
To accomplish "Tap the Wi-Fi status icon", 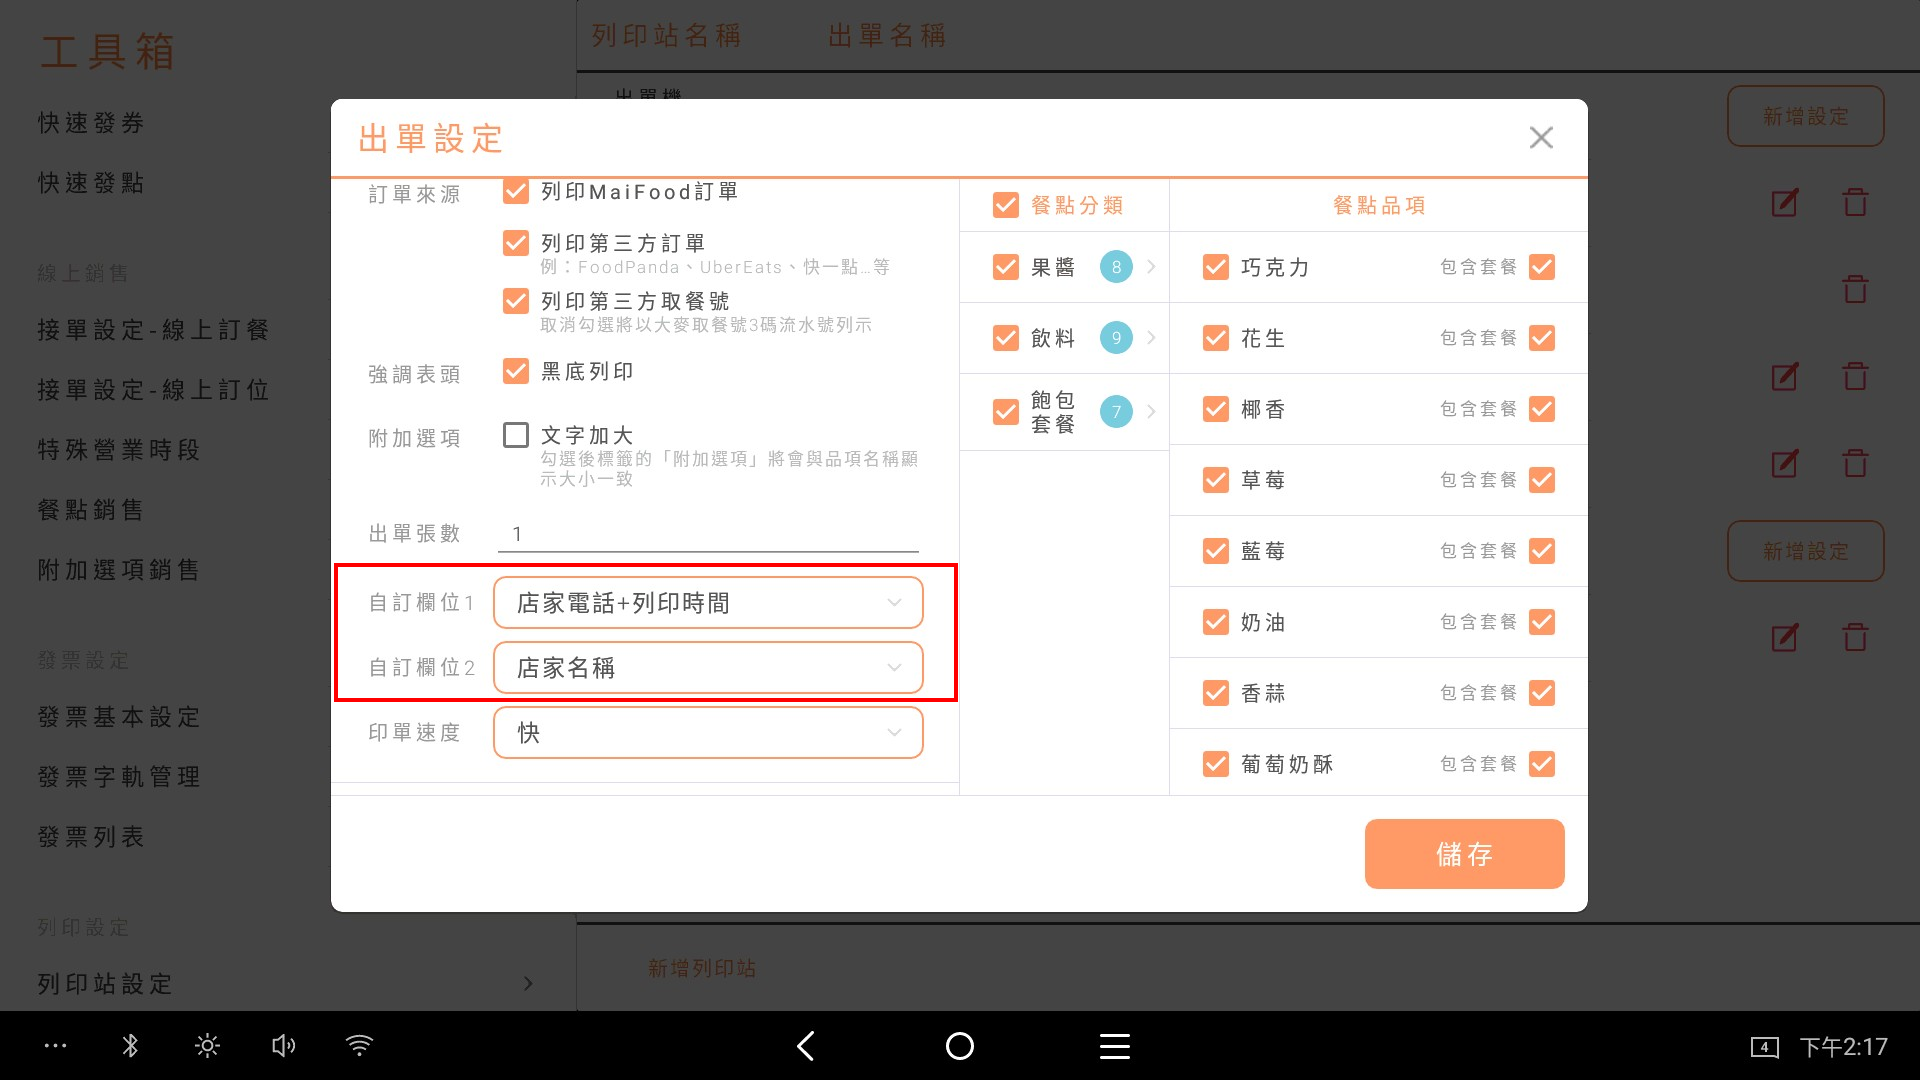I will tap(359, 1046).
